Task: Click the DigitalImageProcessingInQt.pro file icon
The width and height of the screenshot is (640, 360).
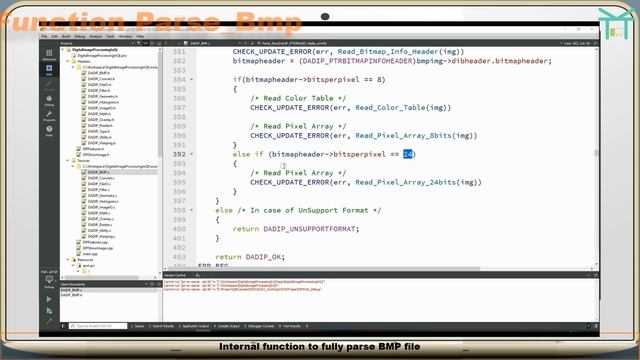Action: 73,56
